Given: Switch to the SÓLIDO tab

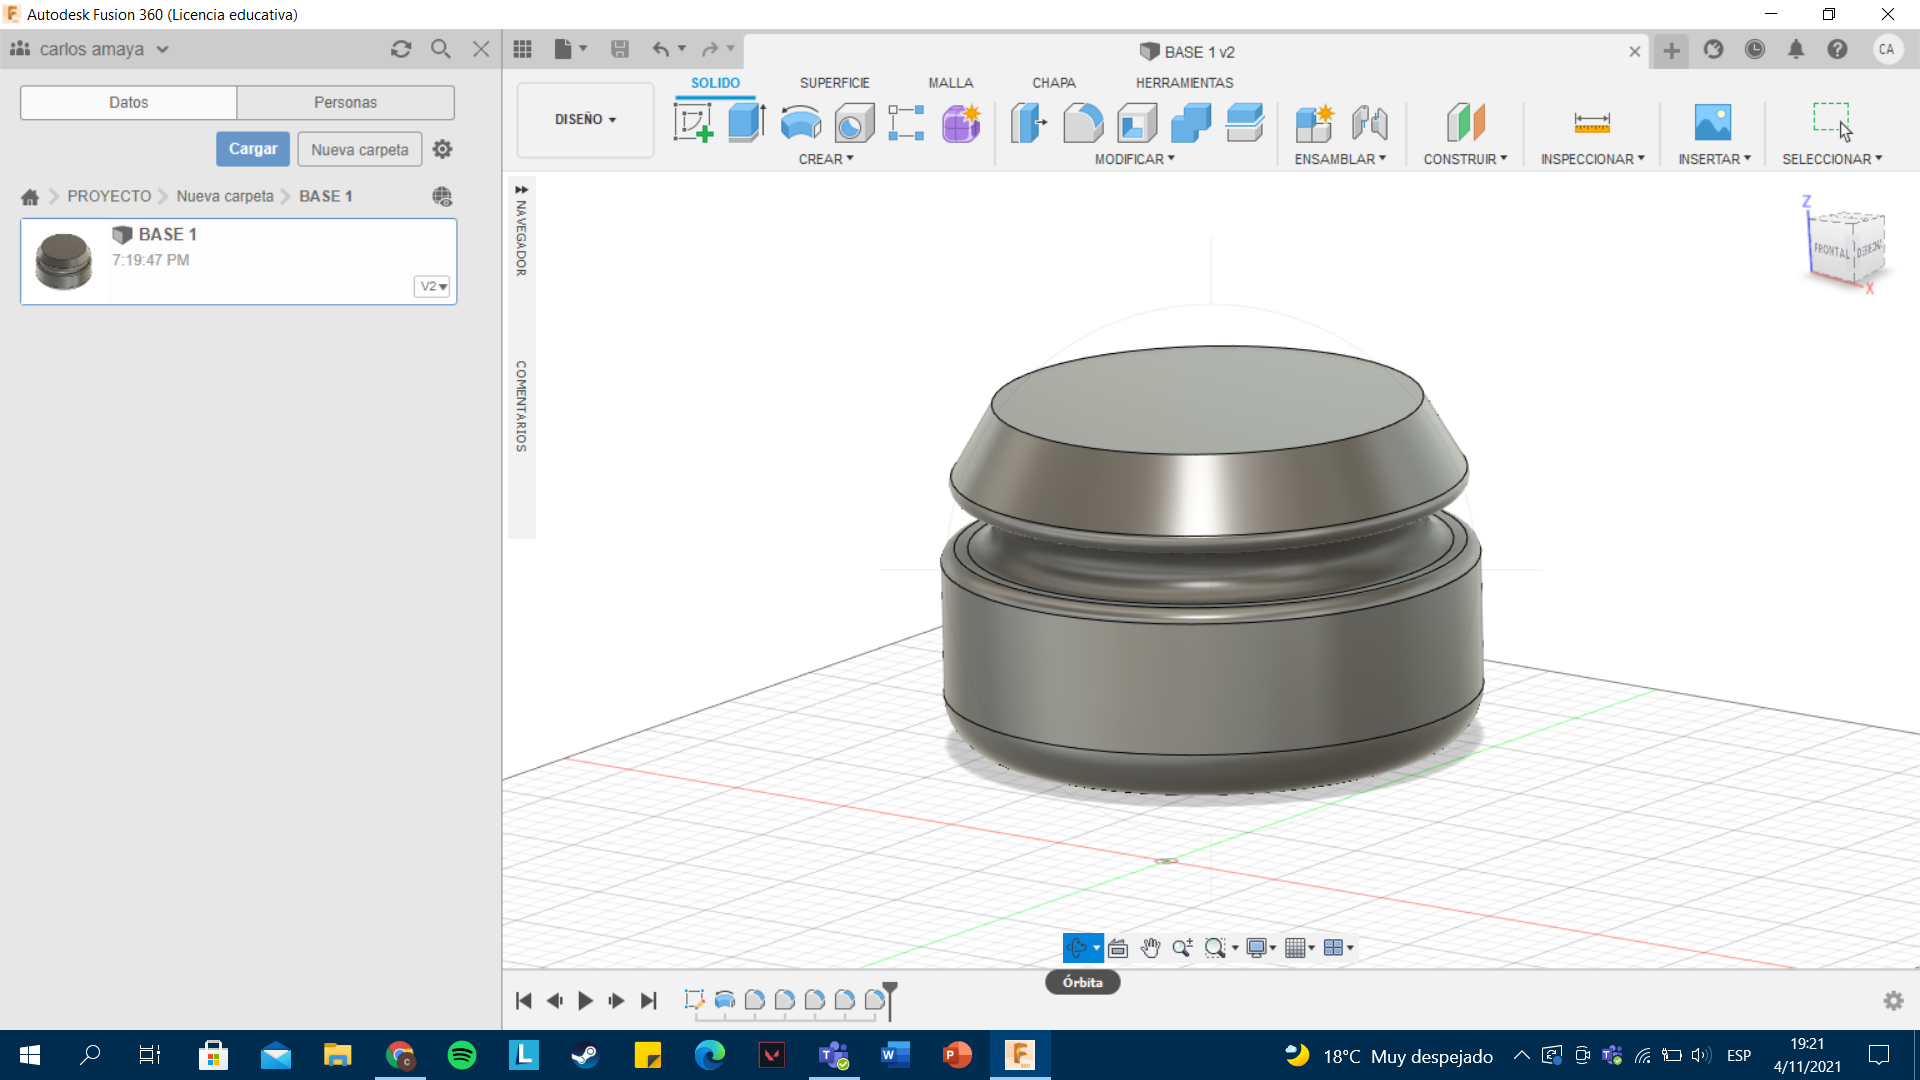Looking at the screenshot, I should tap(715, 83).
